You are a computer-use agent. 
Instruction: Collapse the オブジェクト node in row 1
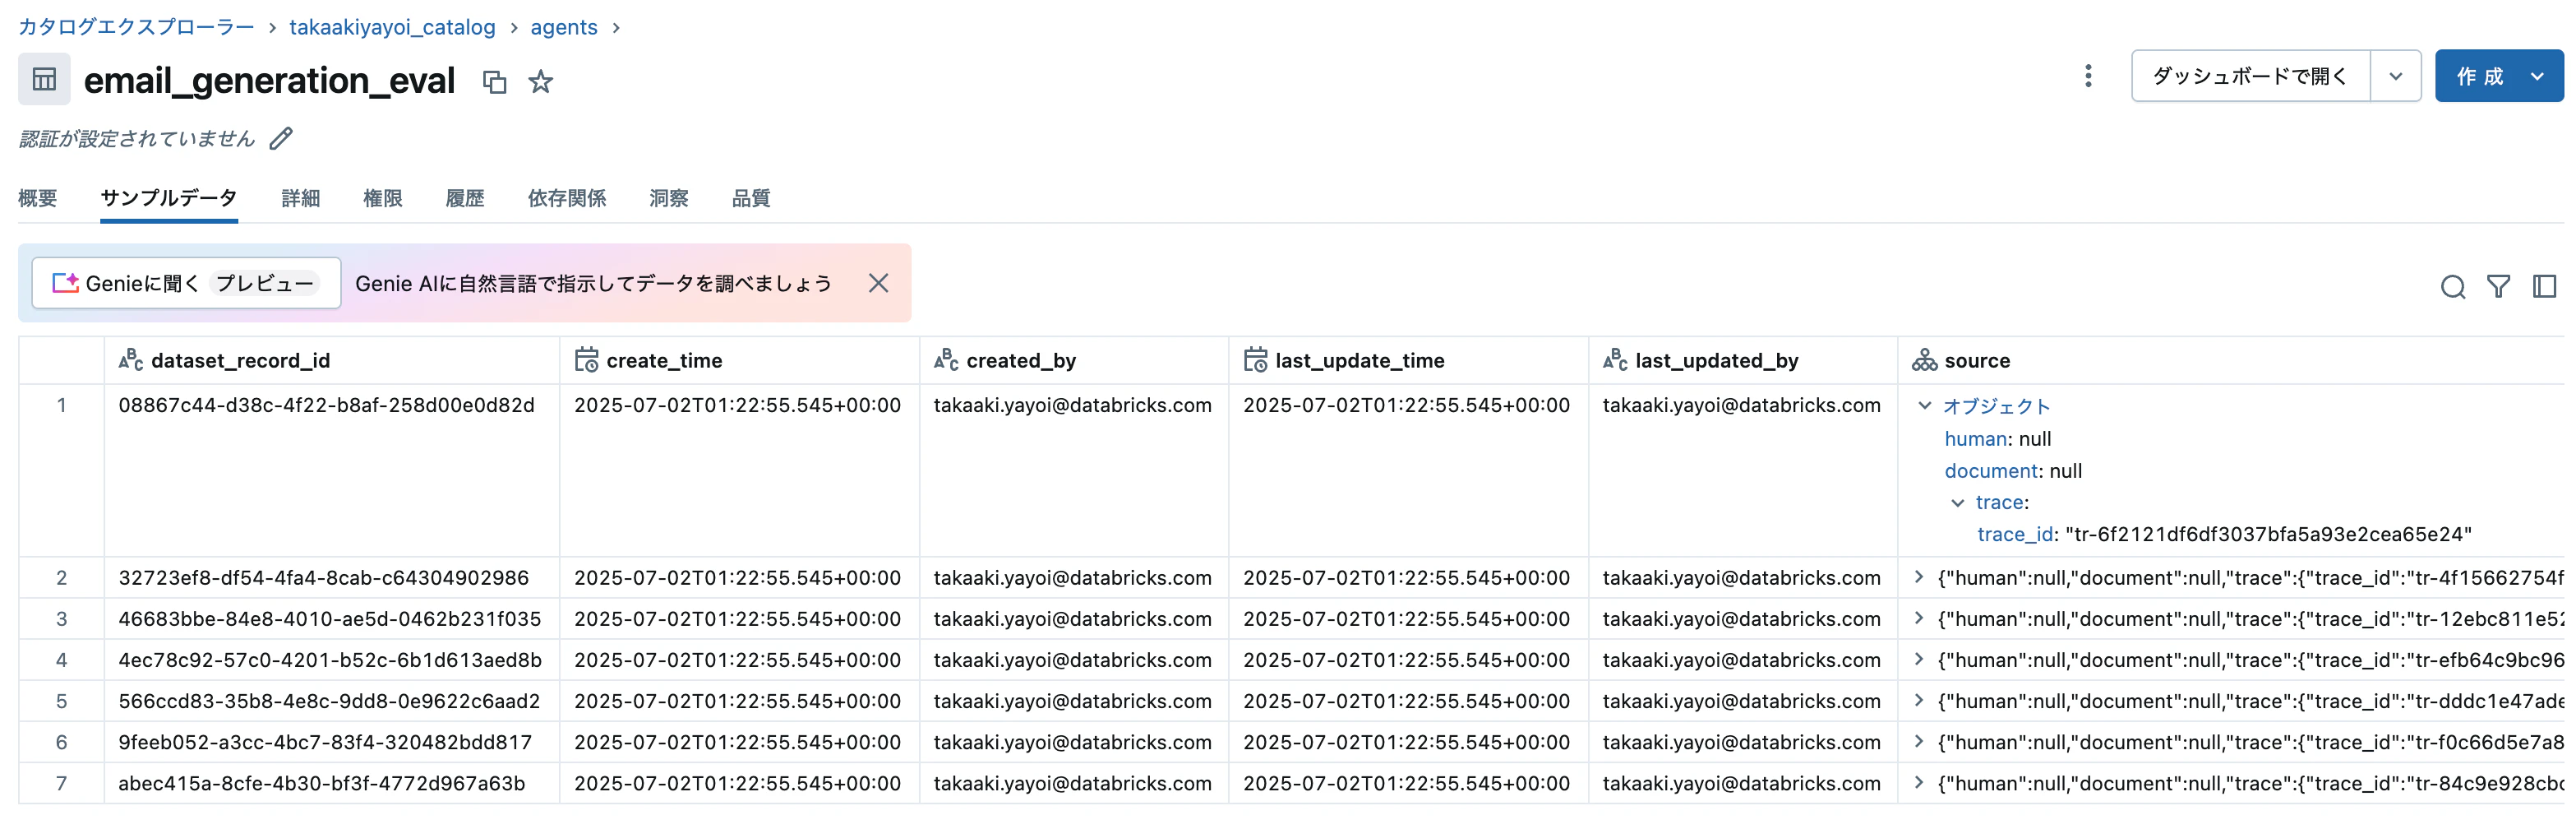[x=1924, y=406]
